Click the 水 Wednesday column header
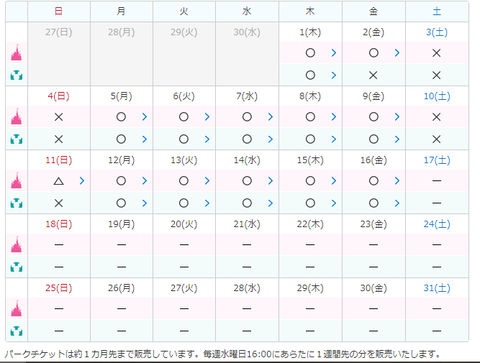This screenshot has width=480, height=363. (247, 11)
